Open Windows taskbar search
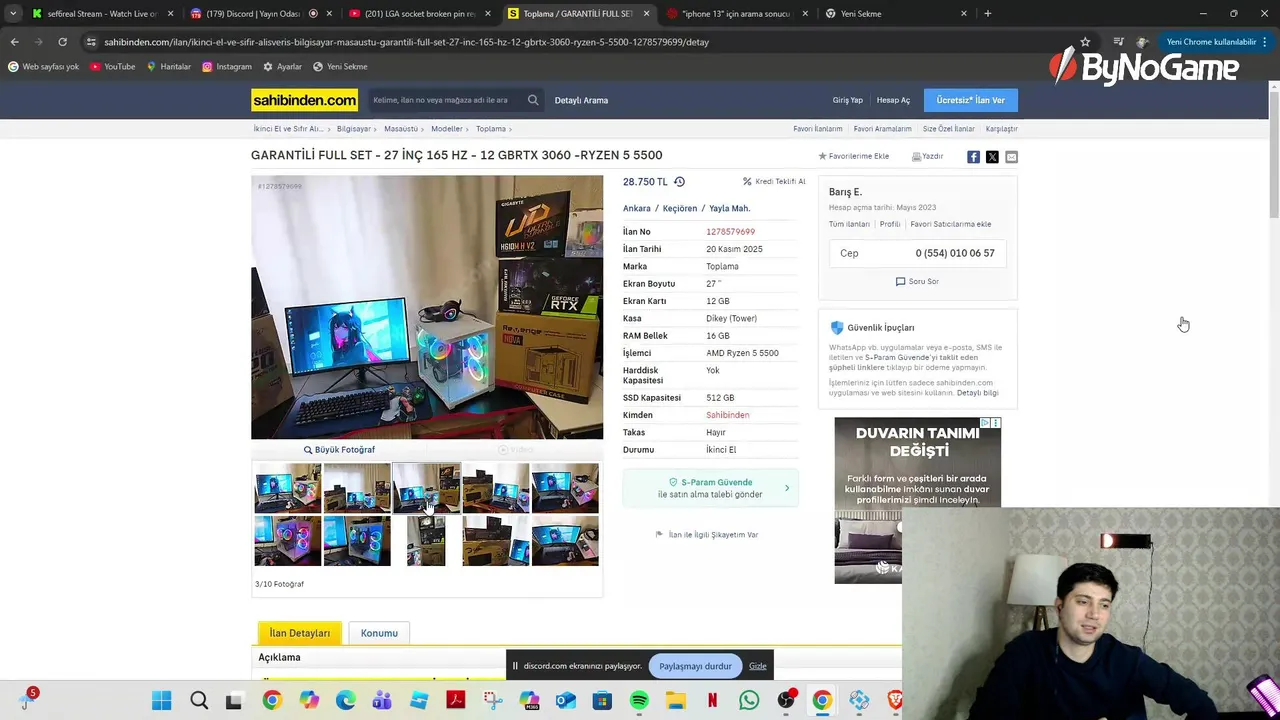 point(199,700)
